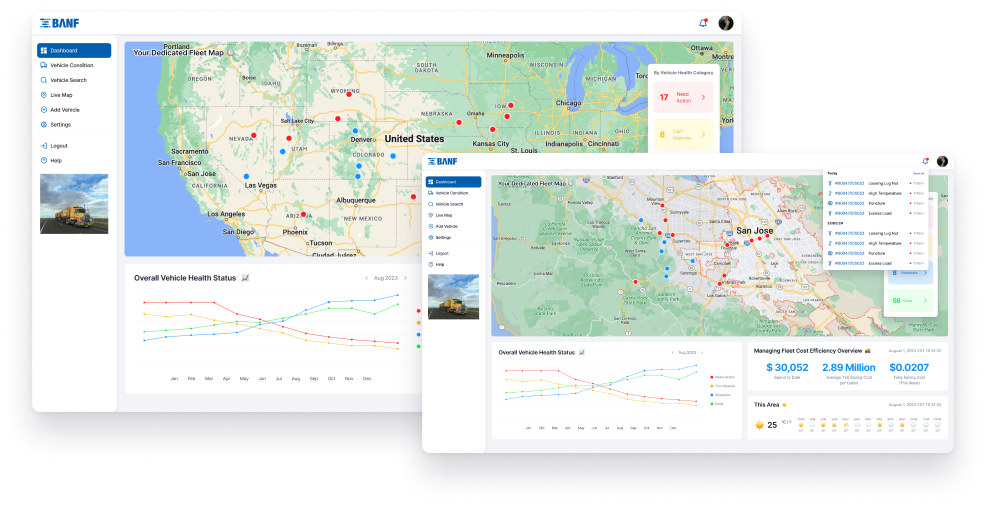Viewport: 986px width, 505px height.
Task: Select Vehicle Condition in the front window sidebar
Action: pyautogui.click(x=453, y=193)
